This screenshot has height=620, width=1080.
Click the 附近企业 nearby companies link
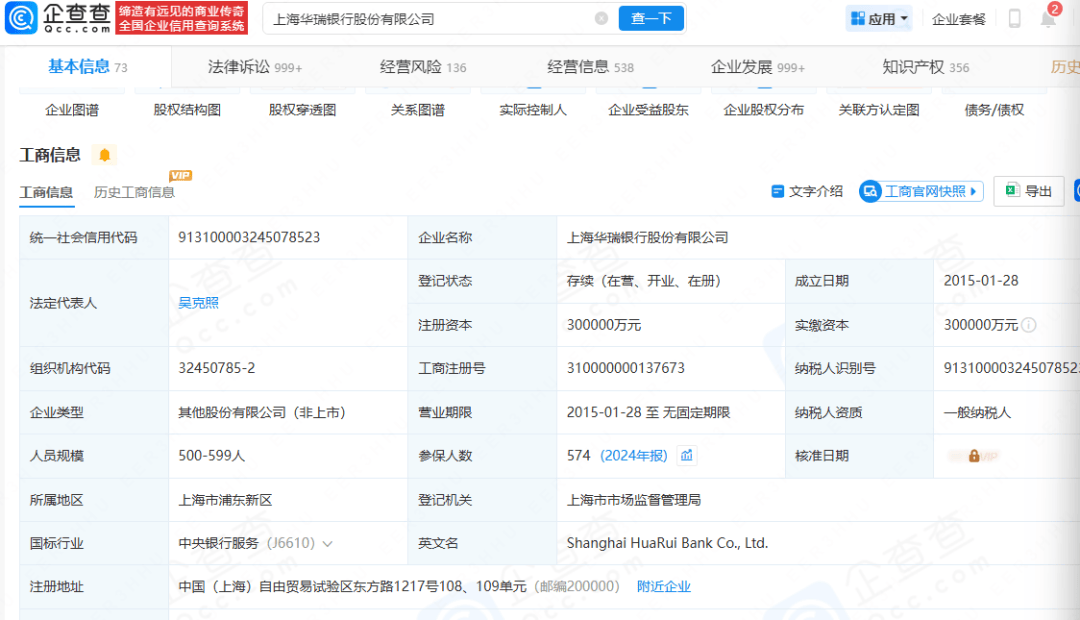664,587
